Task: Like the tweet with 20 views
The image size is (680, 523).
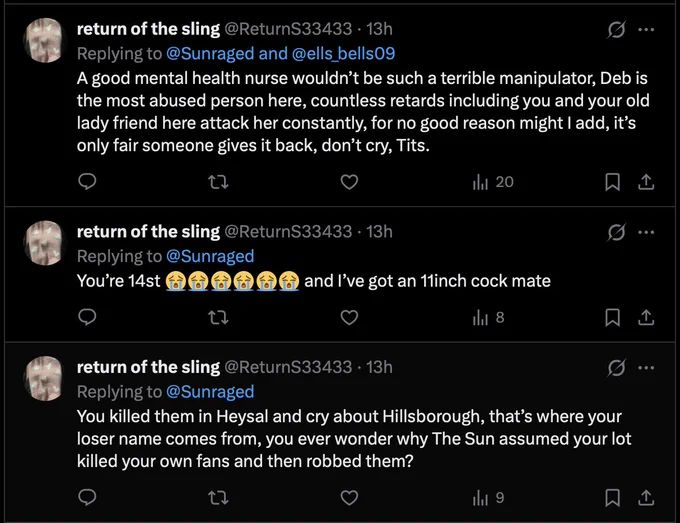Action: point(349,182)
